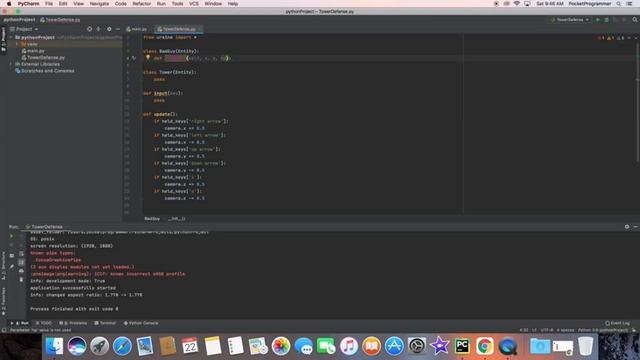The image size is (640, 360).
Task: Open the File menu
Action: pyautogui.click(x=49, y=4)
